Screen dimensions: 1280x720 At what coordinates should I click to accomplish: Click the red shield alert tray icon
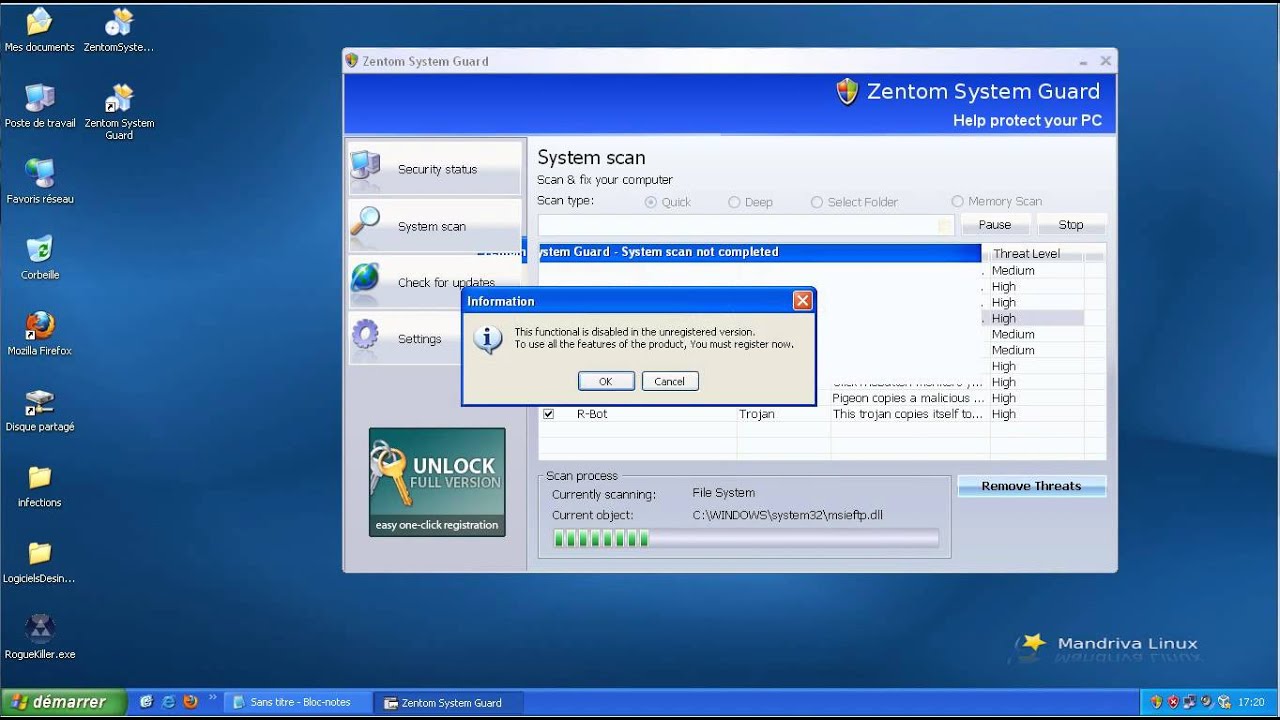[x=1173, y=702]
